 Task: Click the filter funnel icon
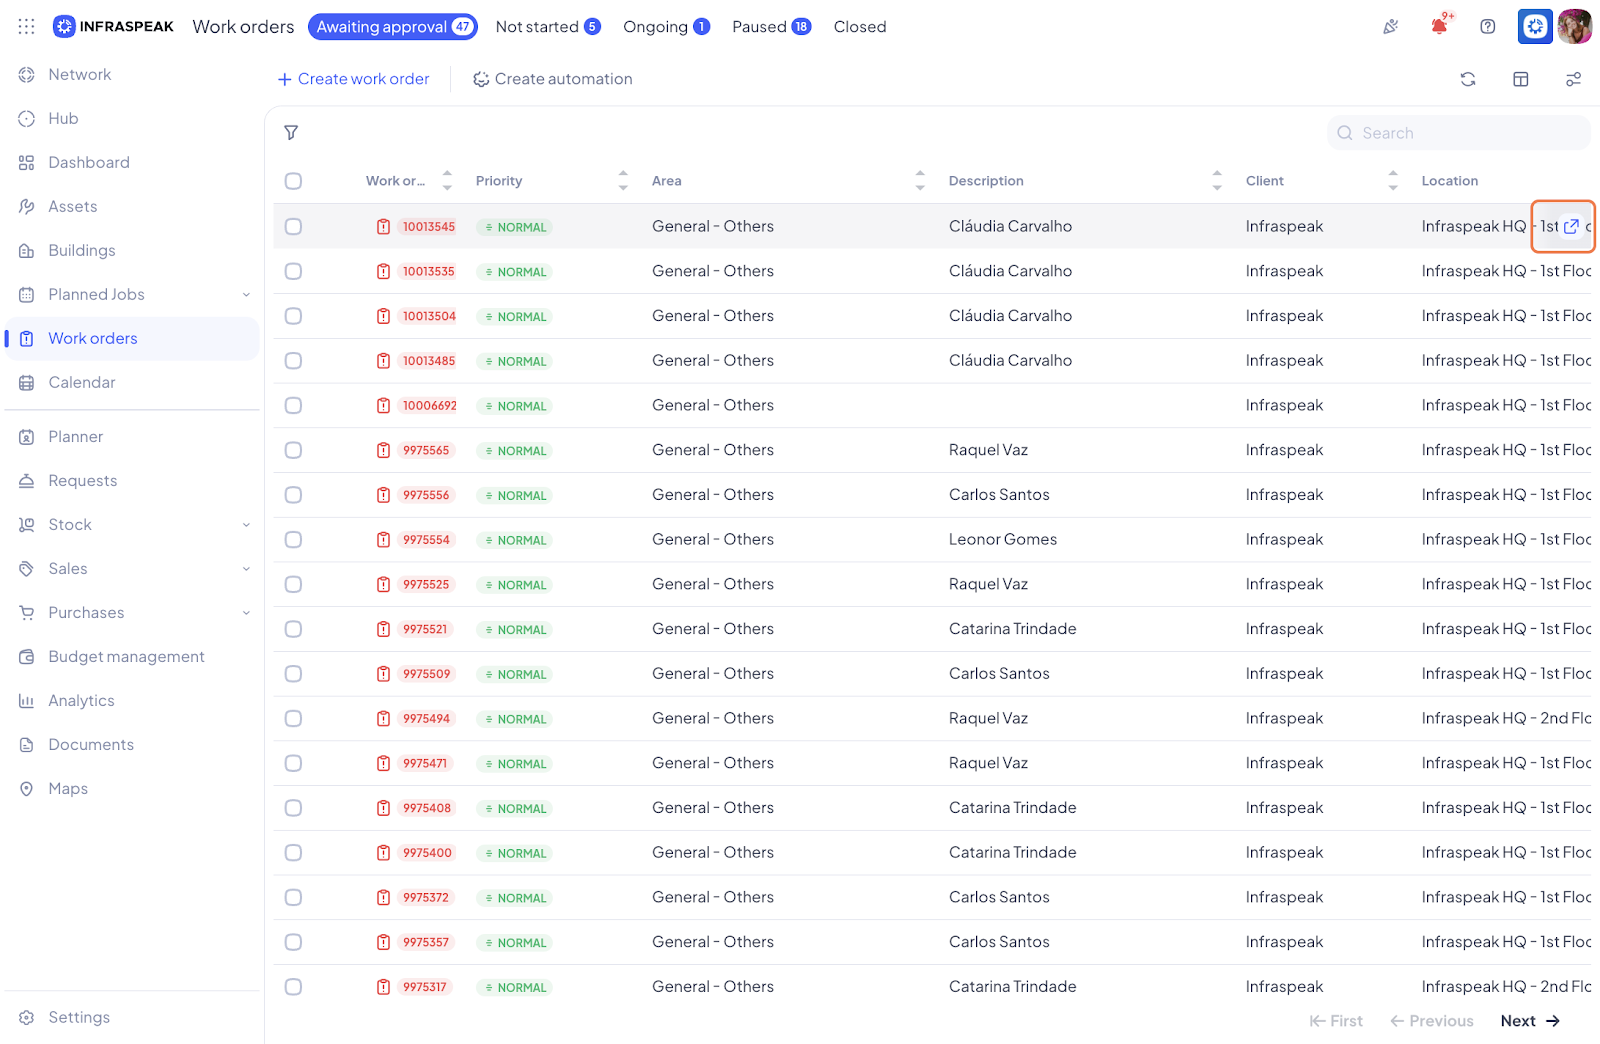(291, 133)
